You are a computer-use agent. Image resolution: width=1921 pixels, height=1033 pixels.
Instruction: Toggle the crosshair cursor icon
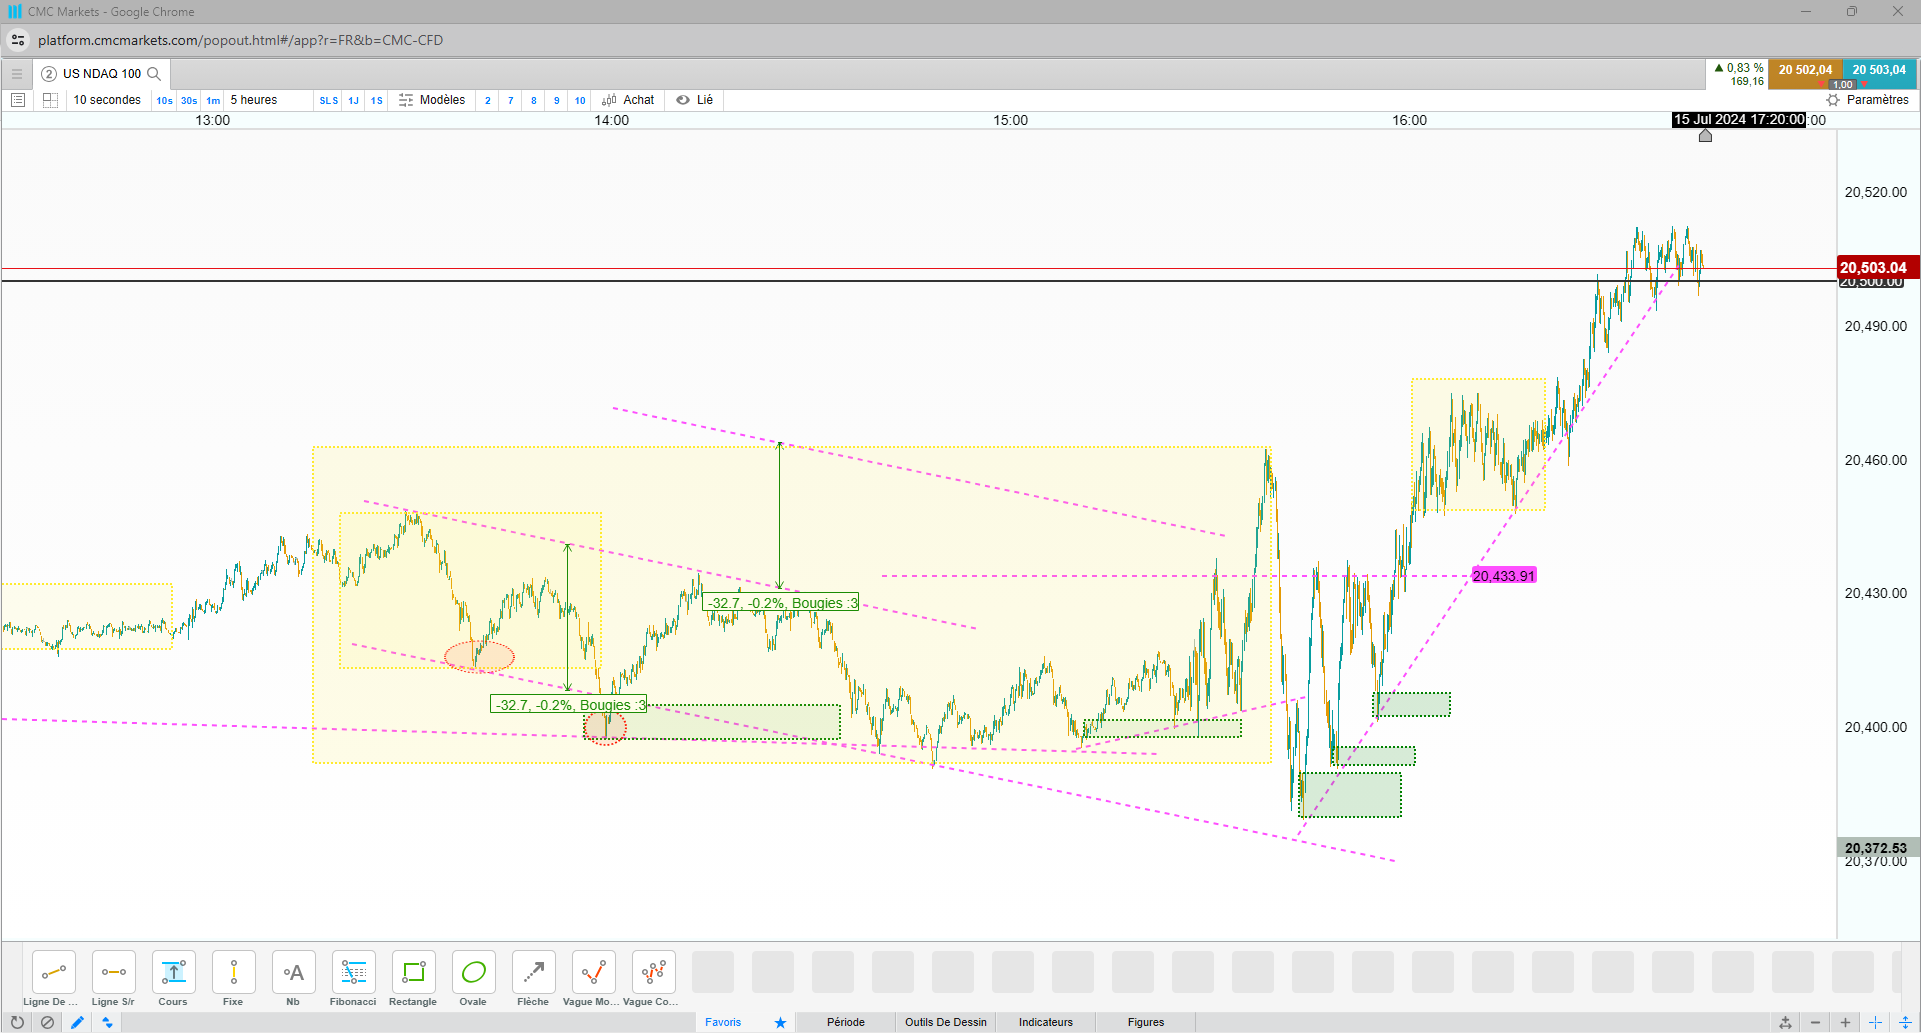[x=1876, y=1022]
